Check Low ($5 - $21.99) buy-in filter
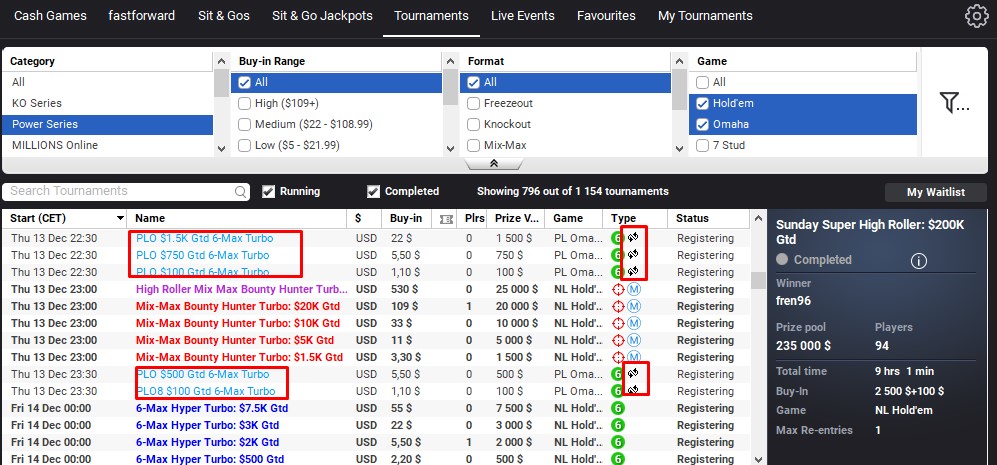Viewport: 997px width, 465px height. tap(244, 145)
